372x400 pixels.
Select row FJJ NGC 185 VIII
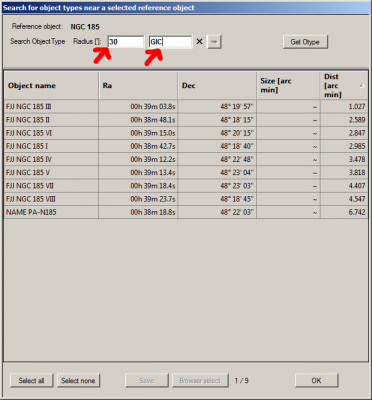click(x=186, y=199)
